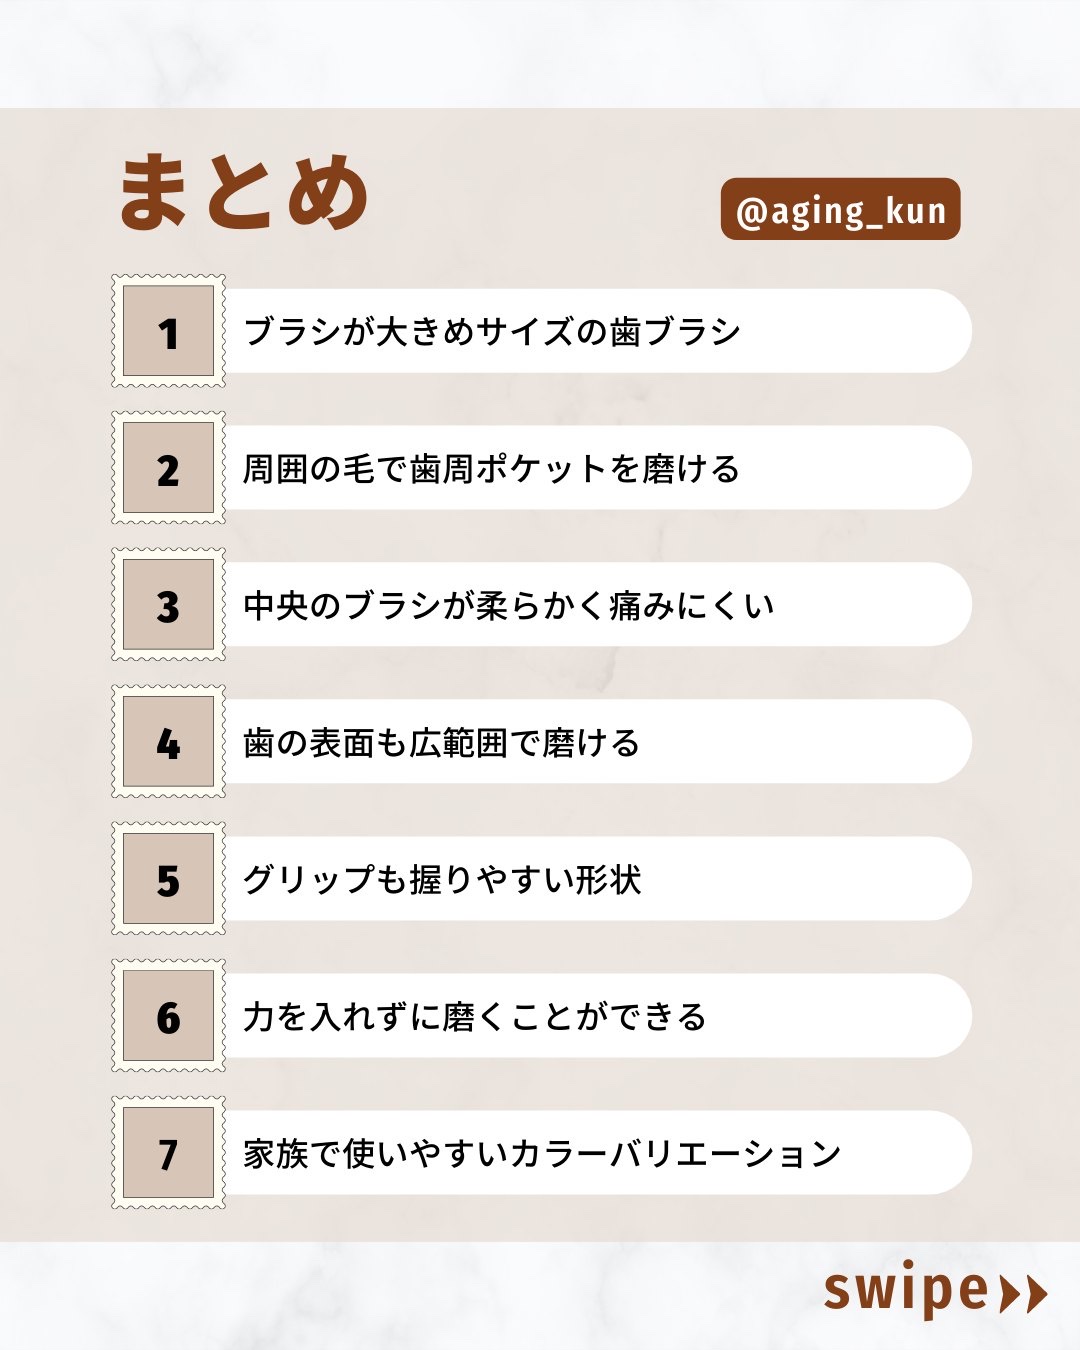Click the number 6 stamp badge
The image size is (1080, 1350).
coord(168,1016)
